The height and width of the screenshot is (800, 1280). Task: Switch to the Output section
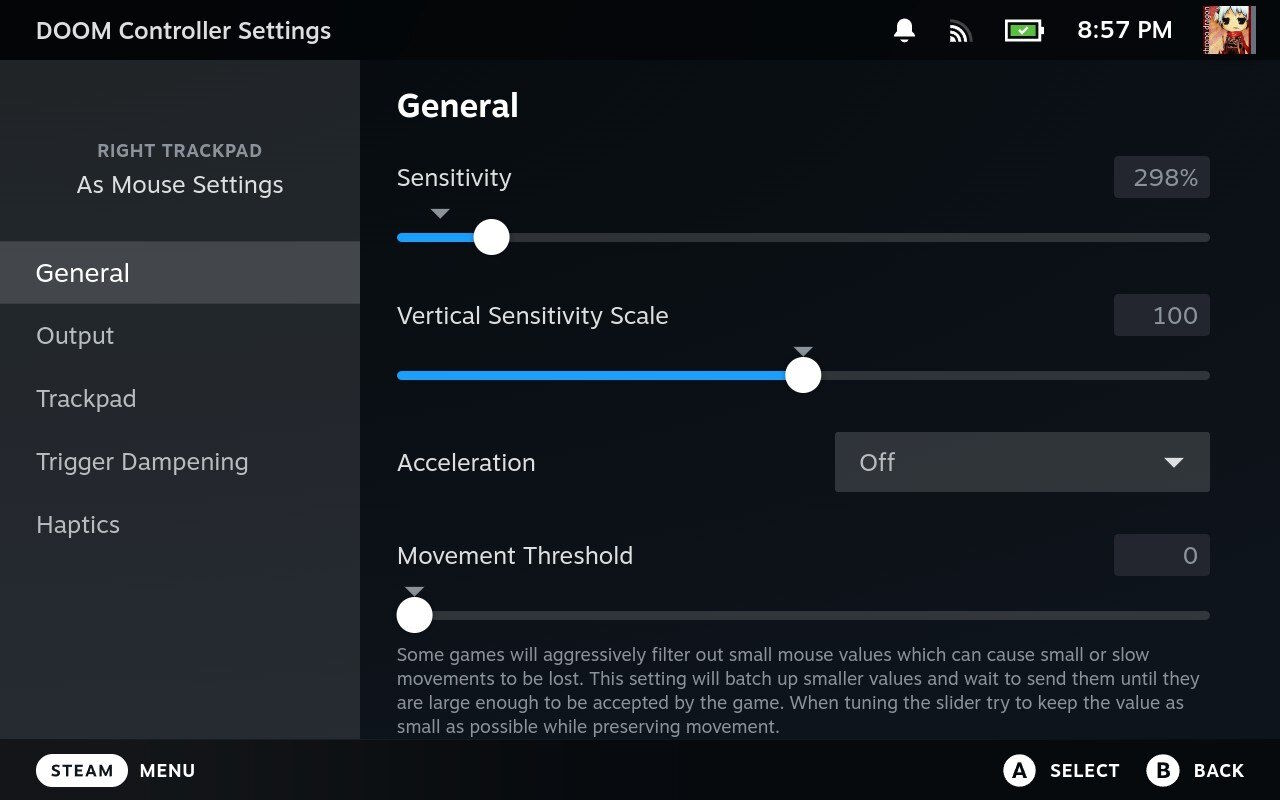(180, 336)
